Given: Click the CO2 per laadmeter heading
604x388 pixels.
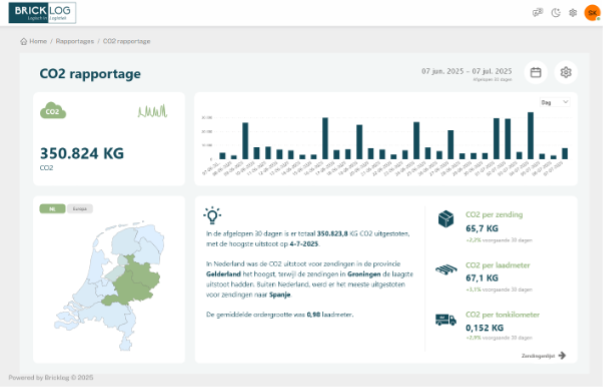Looking at the screenshot, I should tap(498, 265).
